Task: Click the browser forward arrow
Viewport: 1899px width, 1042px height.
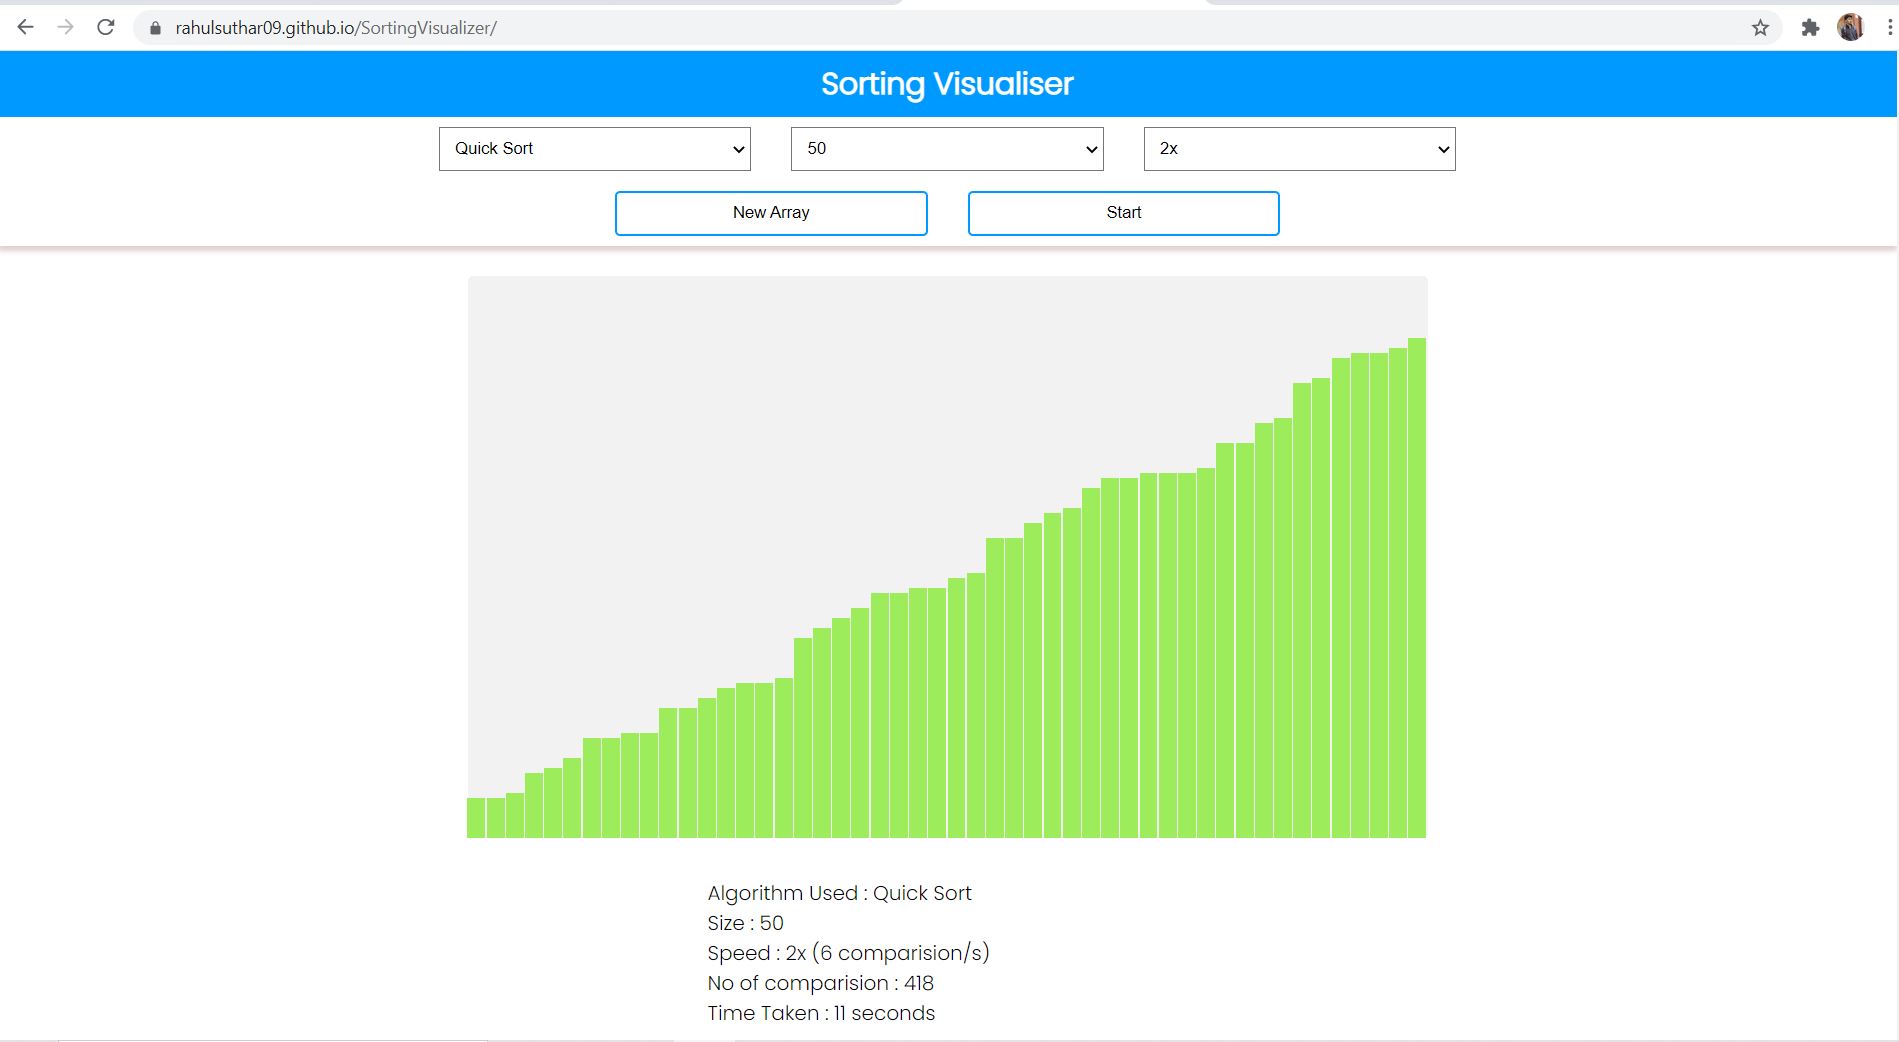Action: click(66, 28)
